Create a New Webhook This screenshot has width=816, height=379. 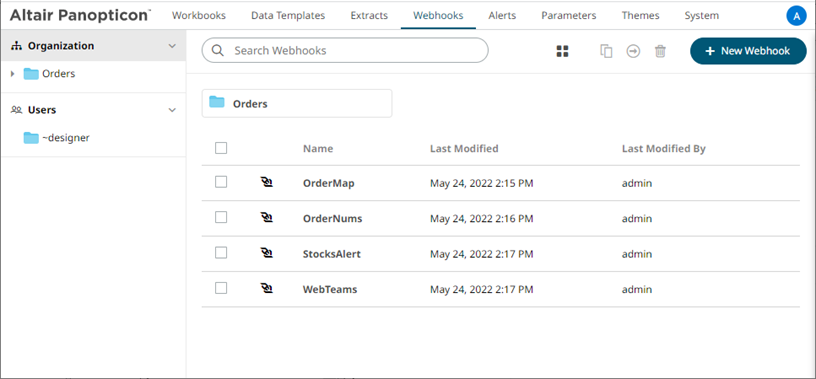pos(748,51)
